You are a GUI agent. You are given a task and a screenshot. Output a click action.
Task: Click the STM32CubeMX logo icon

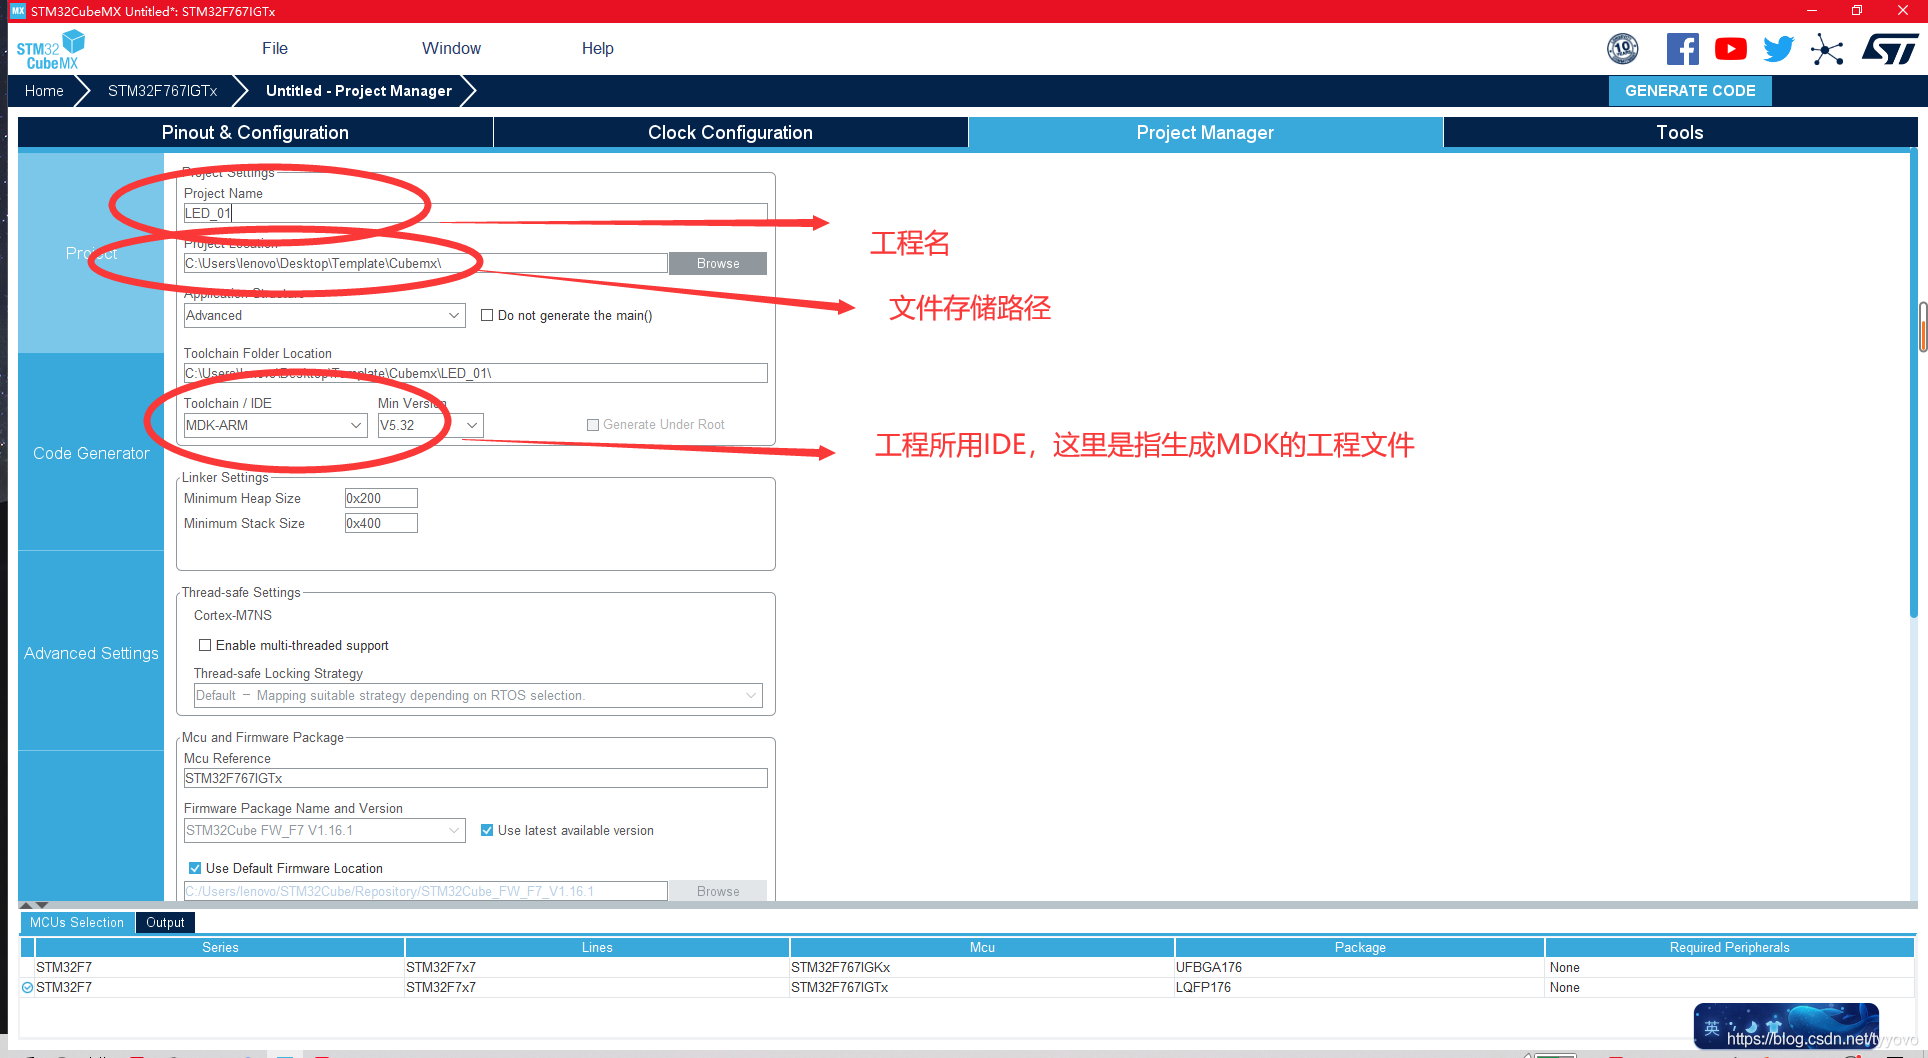(x=50, y=49)
